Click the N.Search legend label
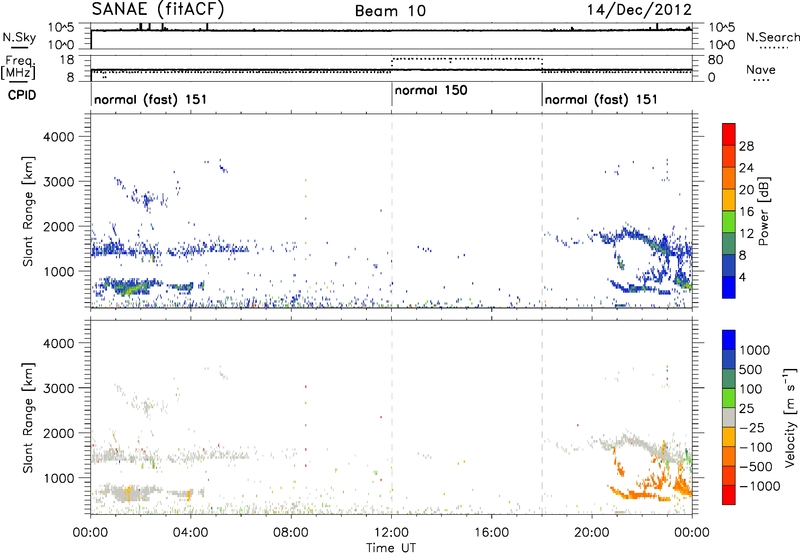 [x=772, y=37]
